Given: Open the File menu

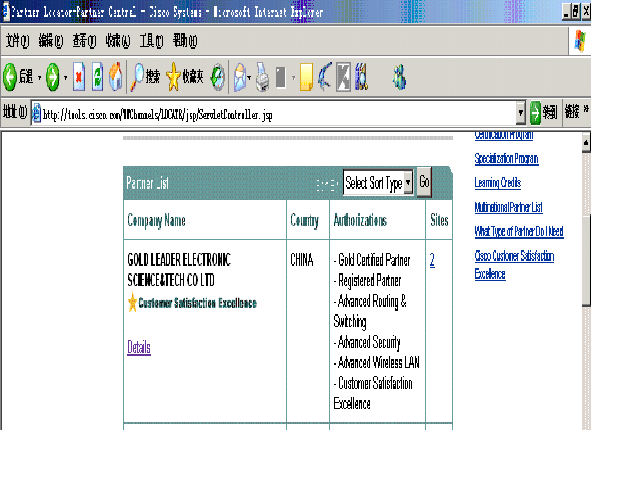Looking at the screenshot, I should (17, 41).
